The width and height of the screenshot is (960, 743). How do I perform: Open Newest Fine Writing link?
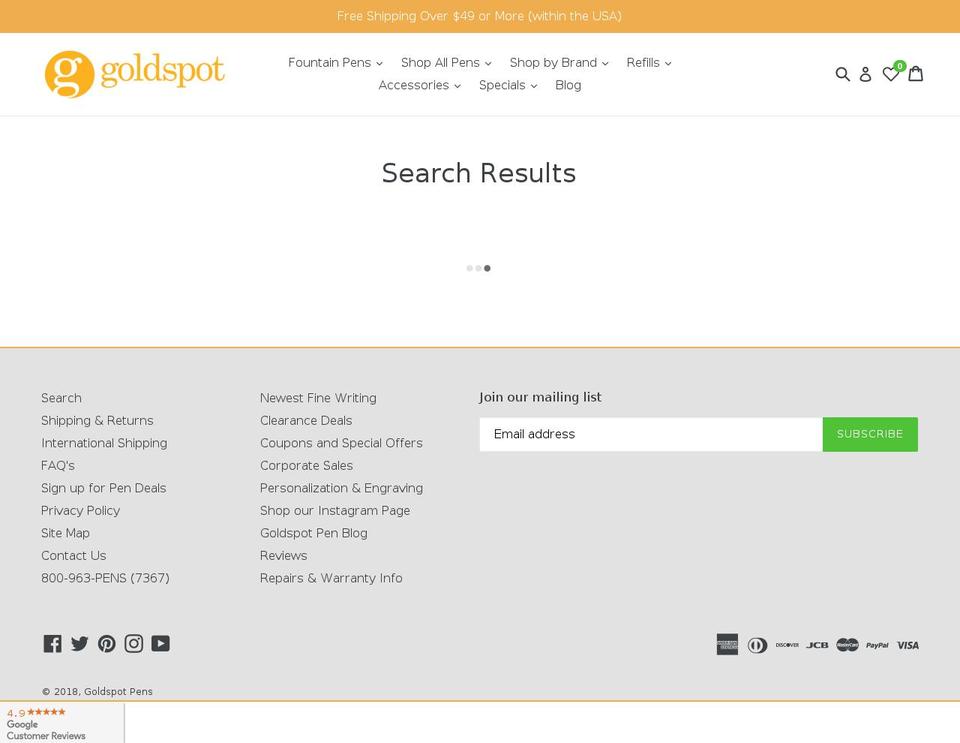pyautogui.click(x=318, y=398)
